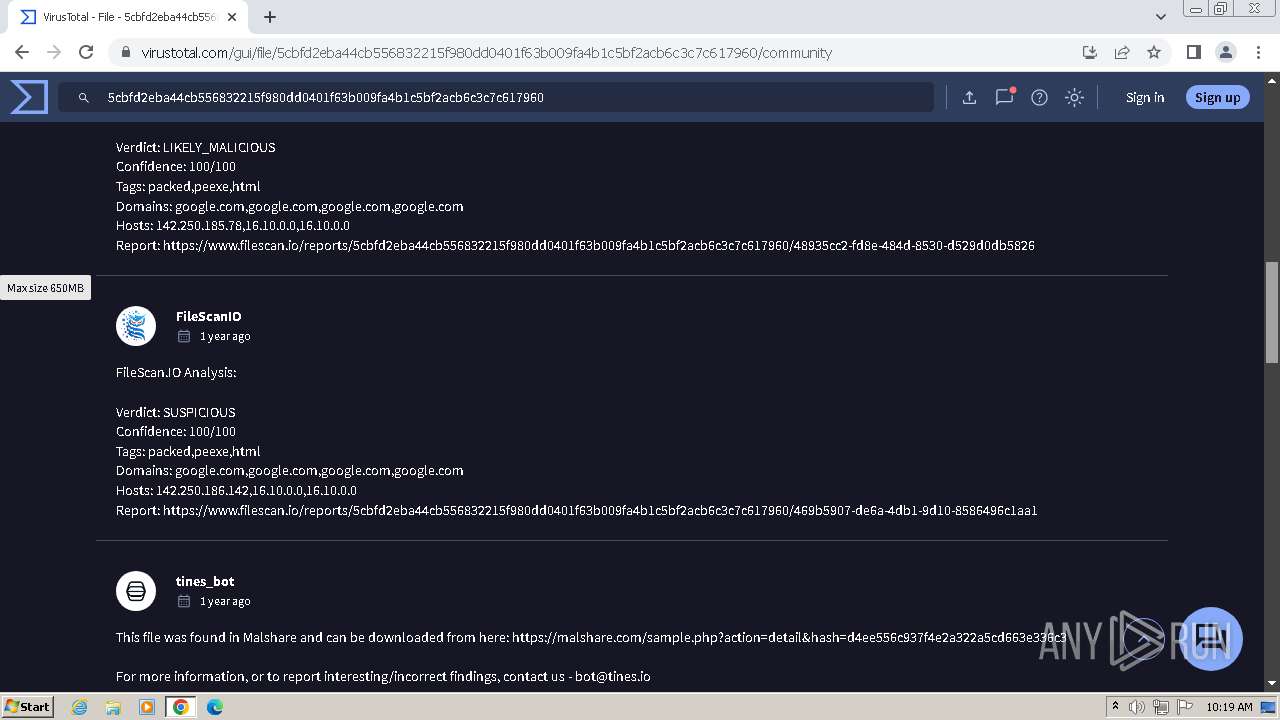
Task: Open the Chrome profile avatar
Action: click(1225, 52)
